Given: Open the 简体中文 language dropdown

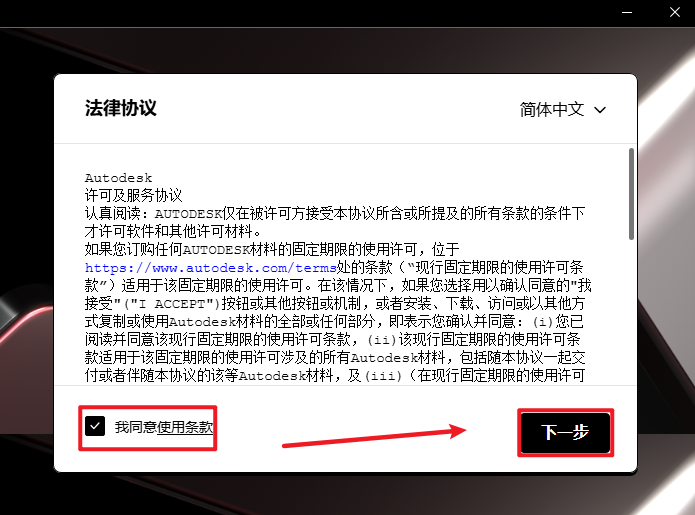Looking at the screenshot, I should coord(562,109).
